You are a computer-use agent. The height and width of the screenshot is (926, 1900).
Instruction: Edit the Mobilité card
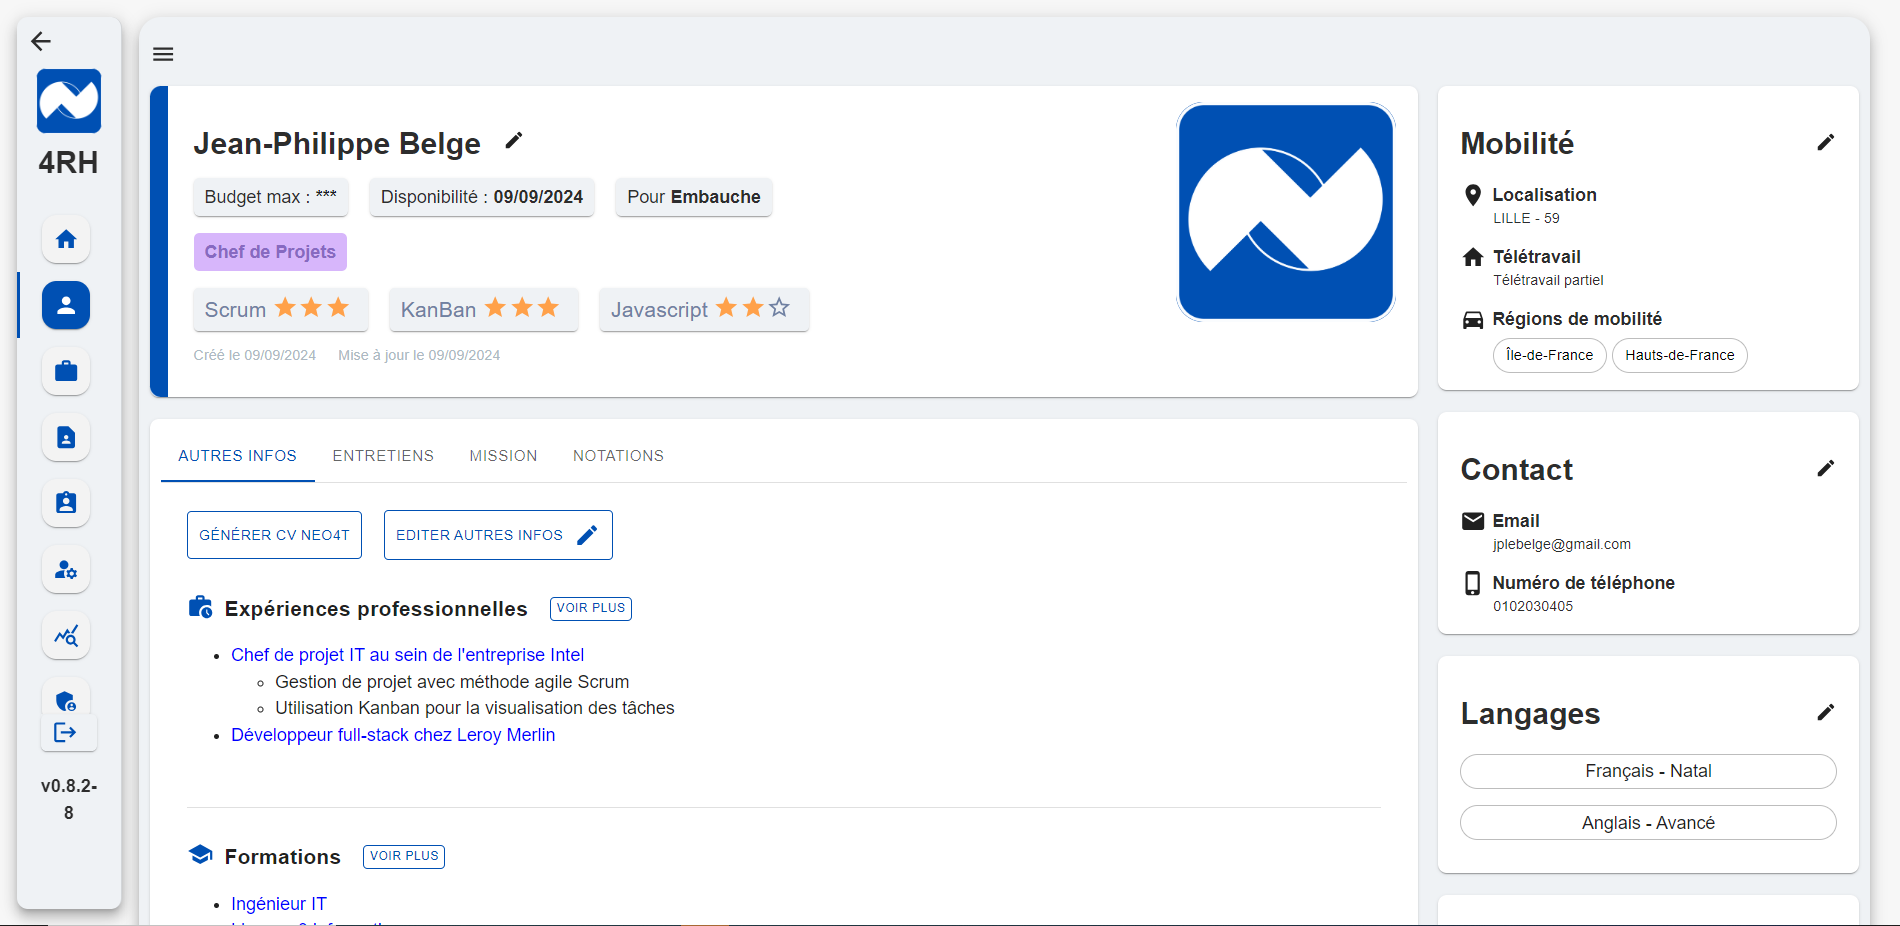tap(1825, 143)
